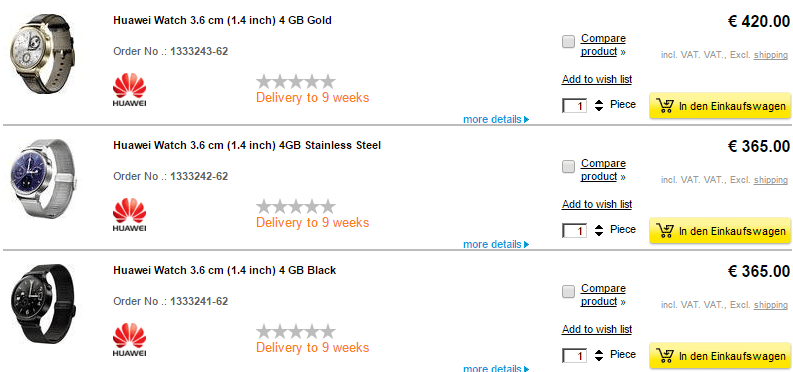The height and width of the screenshot is (372, 793).
Task: Adjust the quantity stepper arrows for the Stainless Steel watch
Action: tap(599, 230)
